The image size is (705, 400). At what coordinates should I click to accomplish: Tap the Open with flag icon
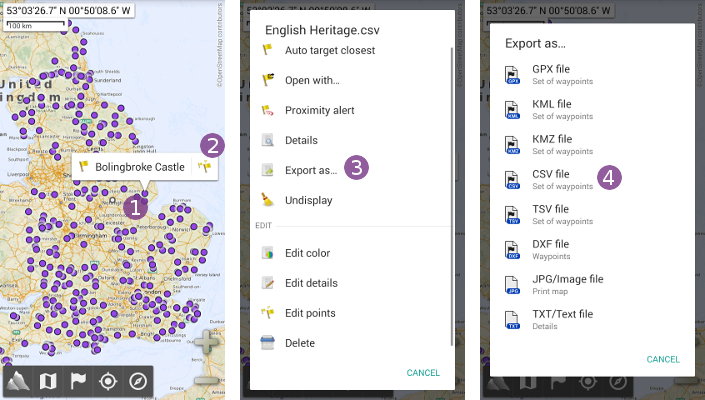268,80
